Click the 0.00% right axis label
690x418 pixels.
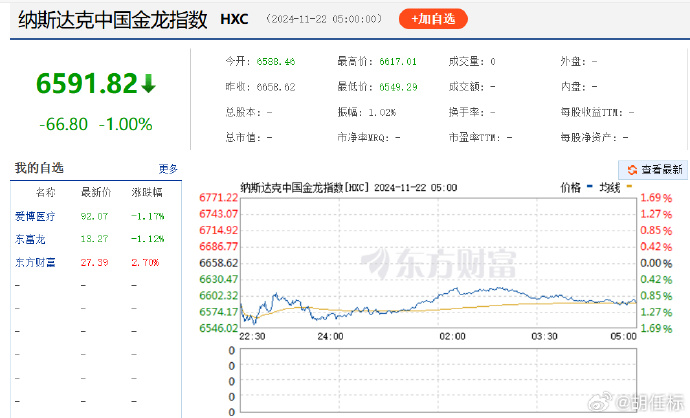656,263
